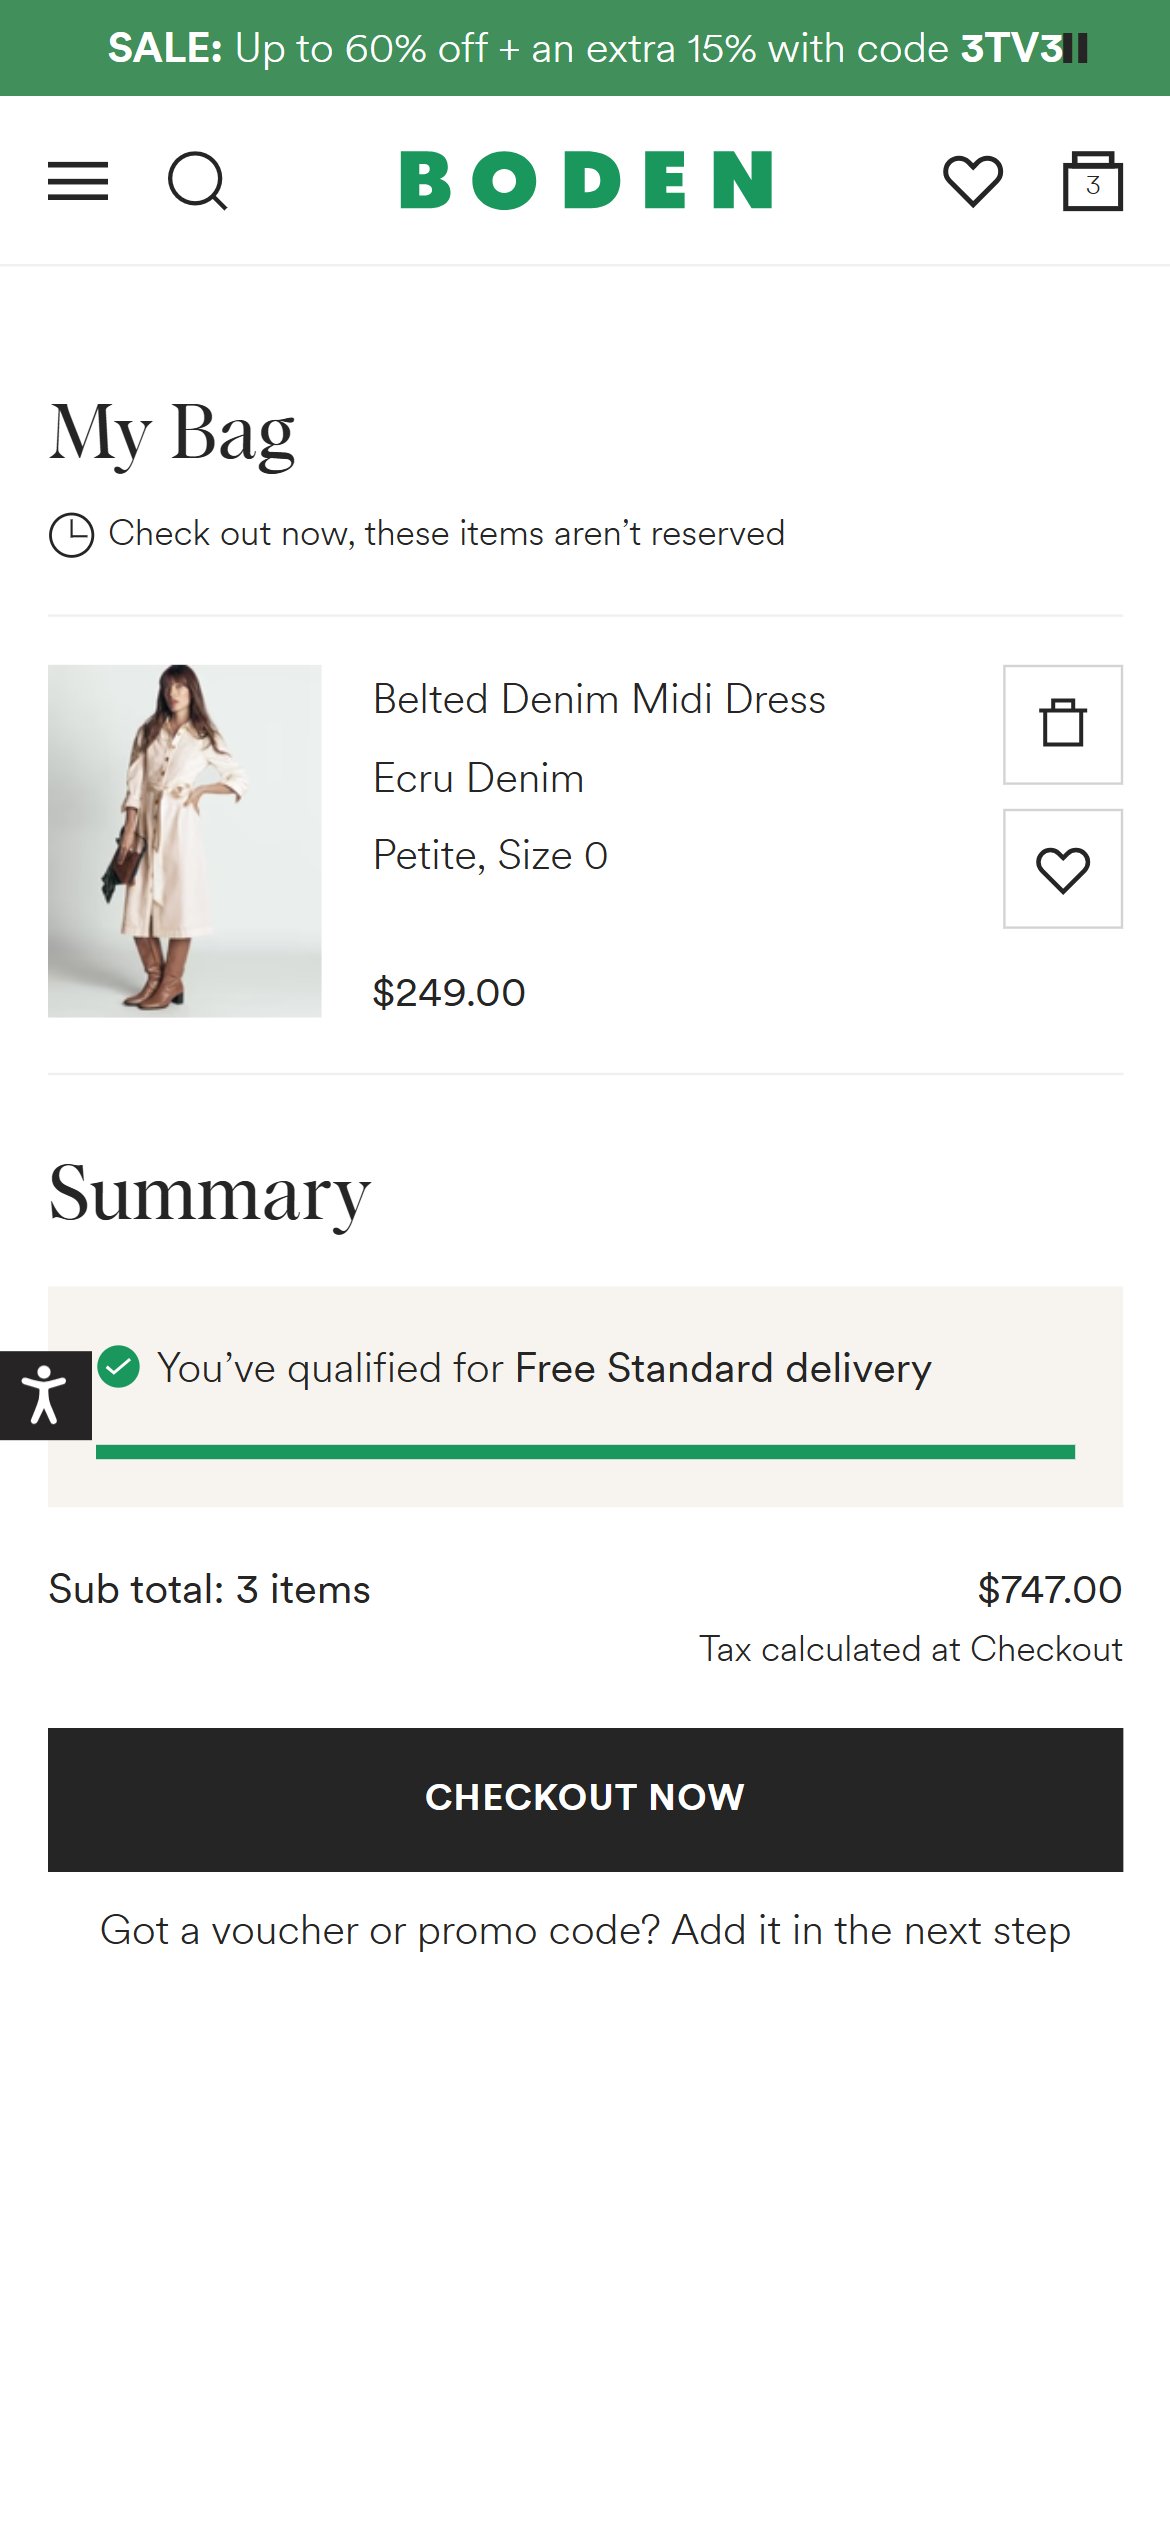Click the clock icon beside reservation notice
1170x2532 pixels.
tap(71, 535)
